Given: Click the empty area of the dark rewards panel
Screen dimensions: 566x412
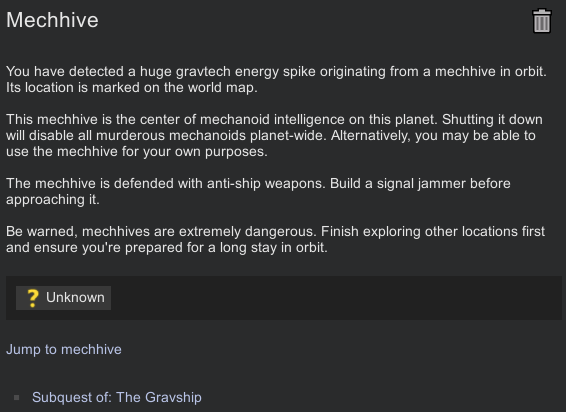Looking at the screenshot, I should [x=336, y=298].
